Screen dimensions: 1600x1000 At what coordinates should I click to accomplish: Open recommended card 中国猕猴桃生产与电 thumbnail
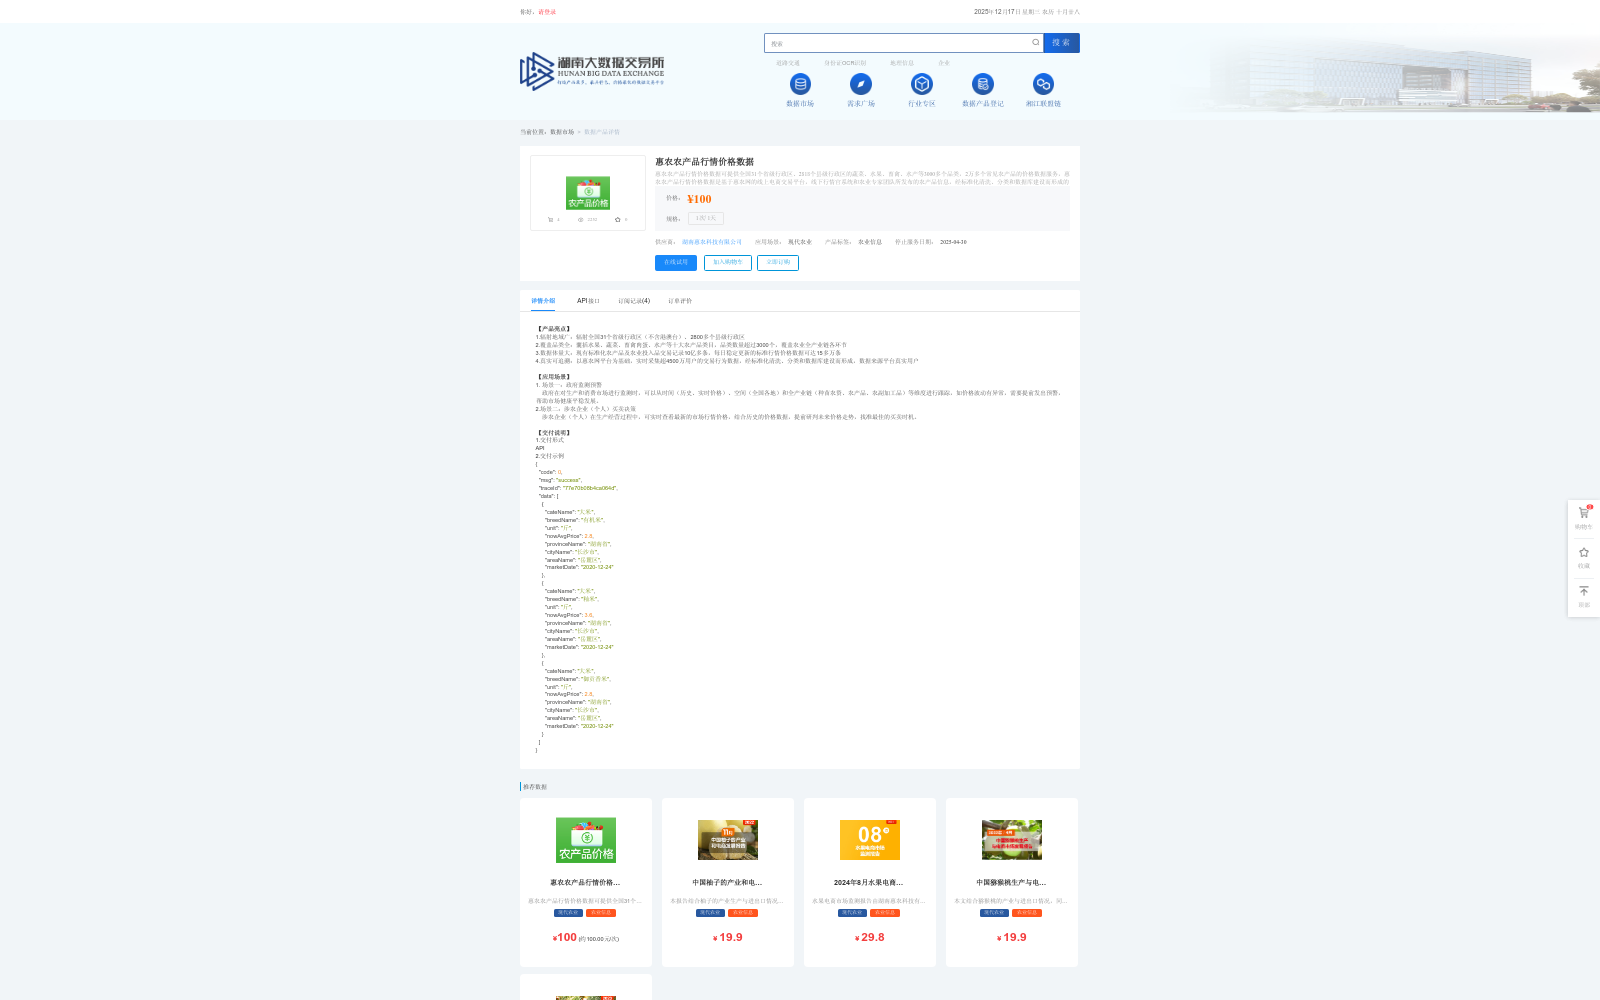click(x=1012, y=840)
